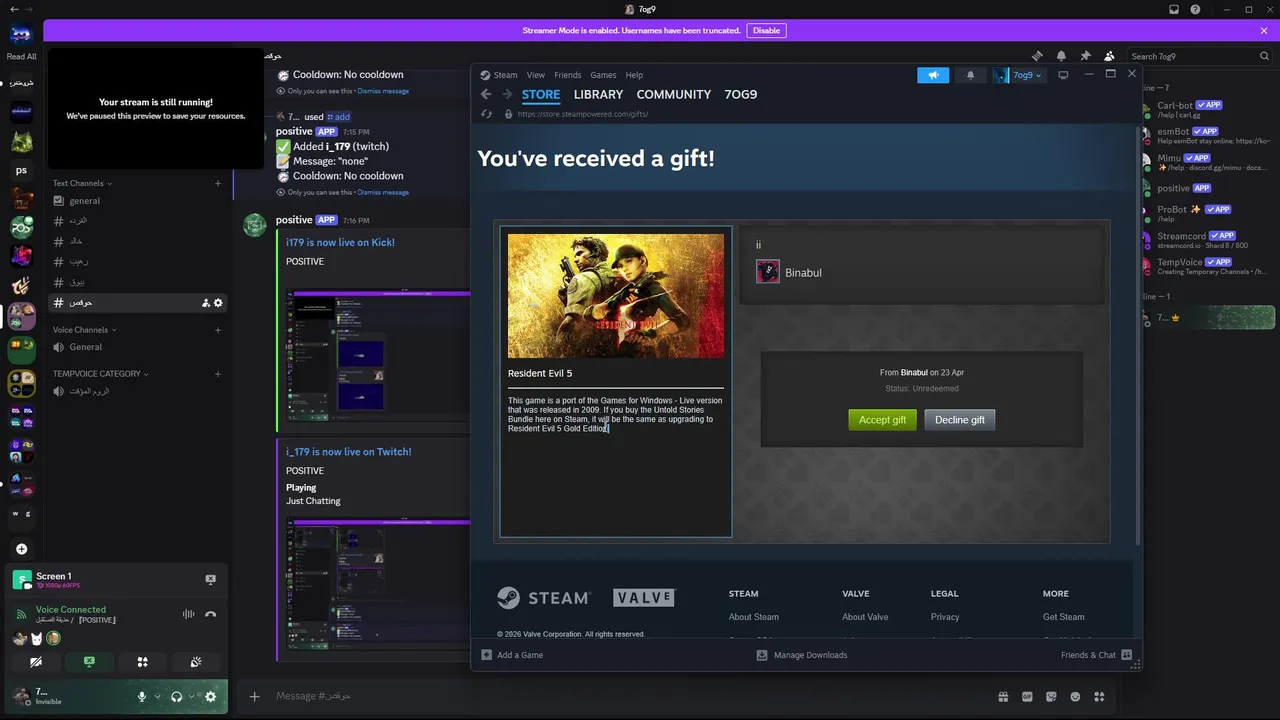The image size is (1280, 720).
Task: Turn on camera in Discord voice panel
Action: coord(36,662)
